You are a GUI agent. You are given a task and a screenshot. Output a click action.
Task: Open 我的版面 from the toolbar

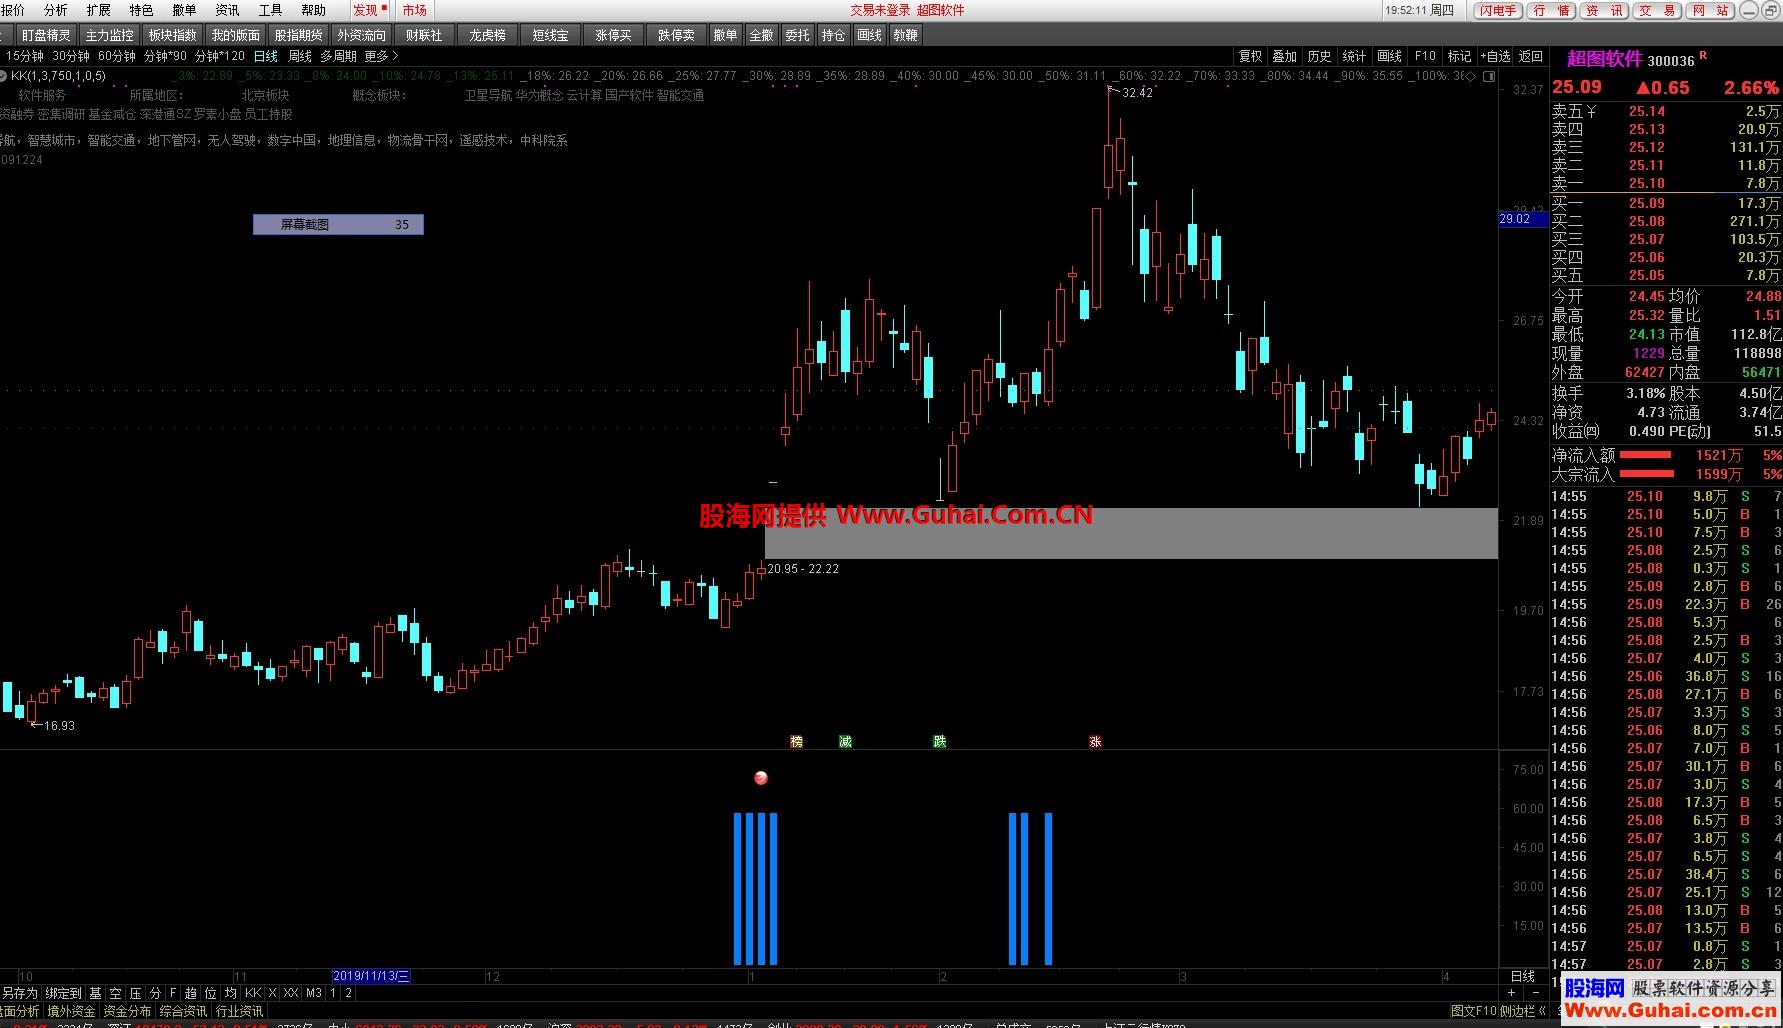236,35
